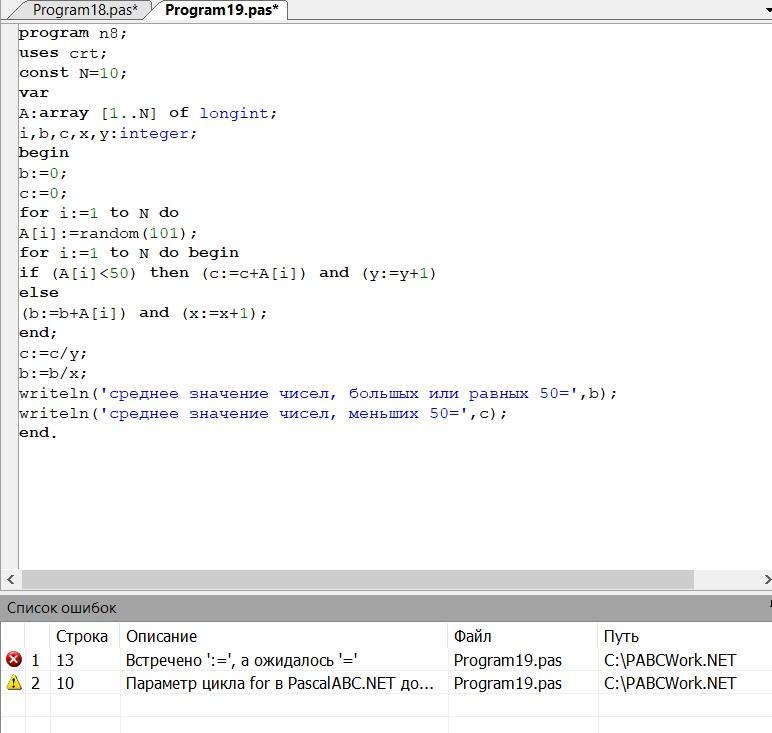Click the writeln line with "больших или равных 50="
The width and height of the screenshot is (772, 733).
tap(318, 393)
